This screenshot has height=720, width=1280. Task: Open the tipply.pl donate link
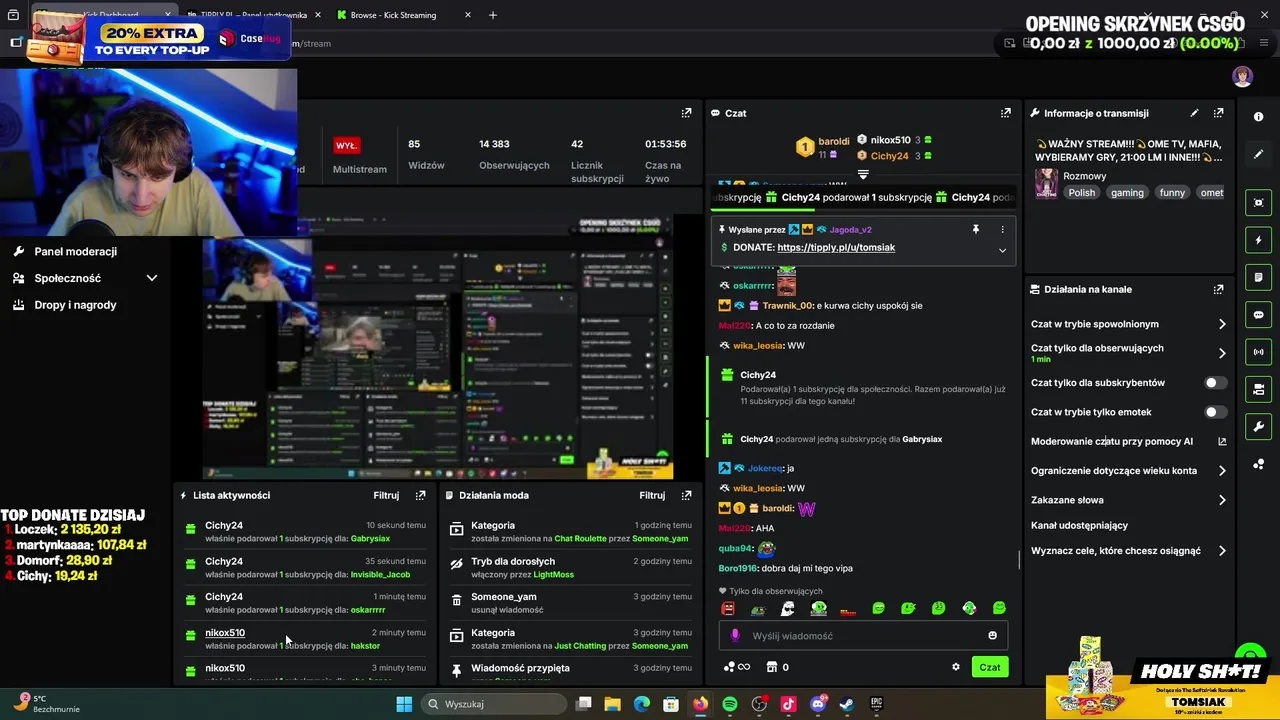point(835,247)
